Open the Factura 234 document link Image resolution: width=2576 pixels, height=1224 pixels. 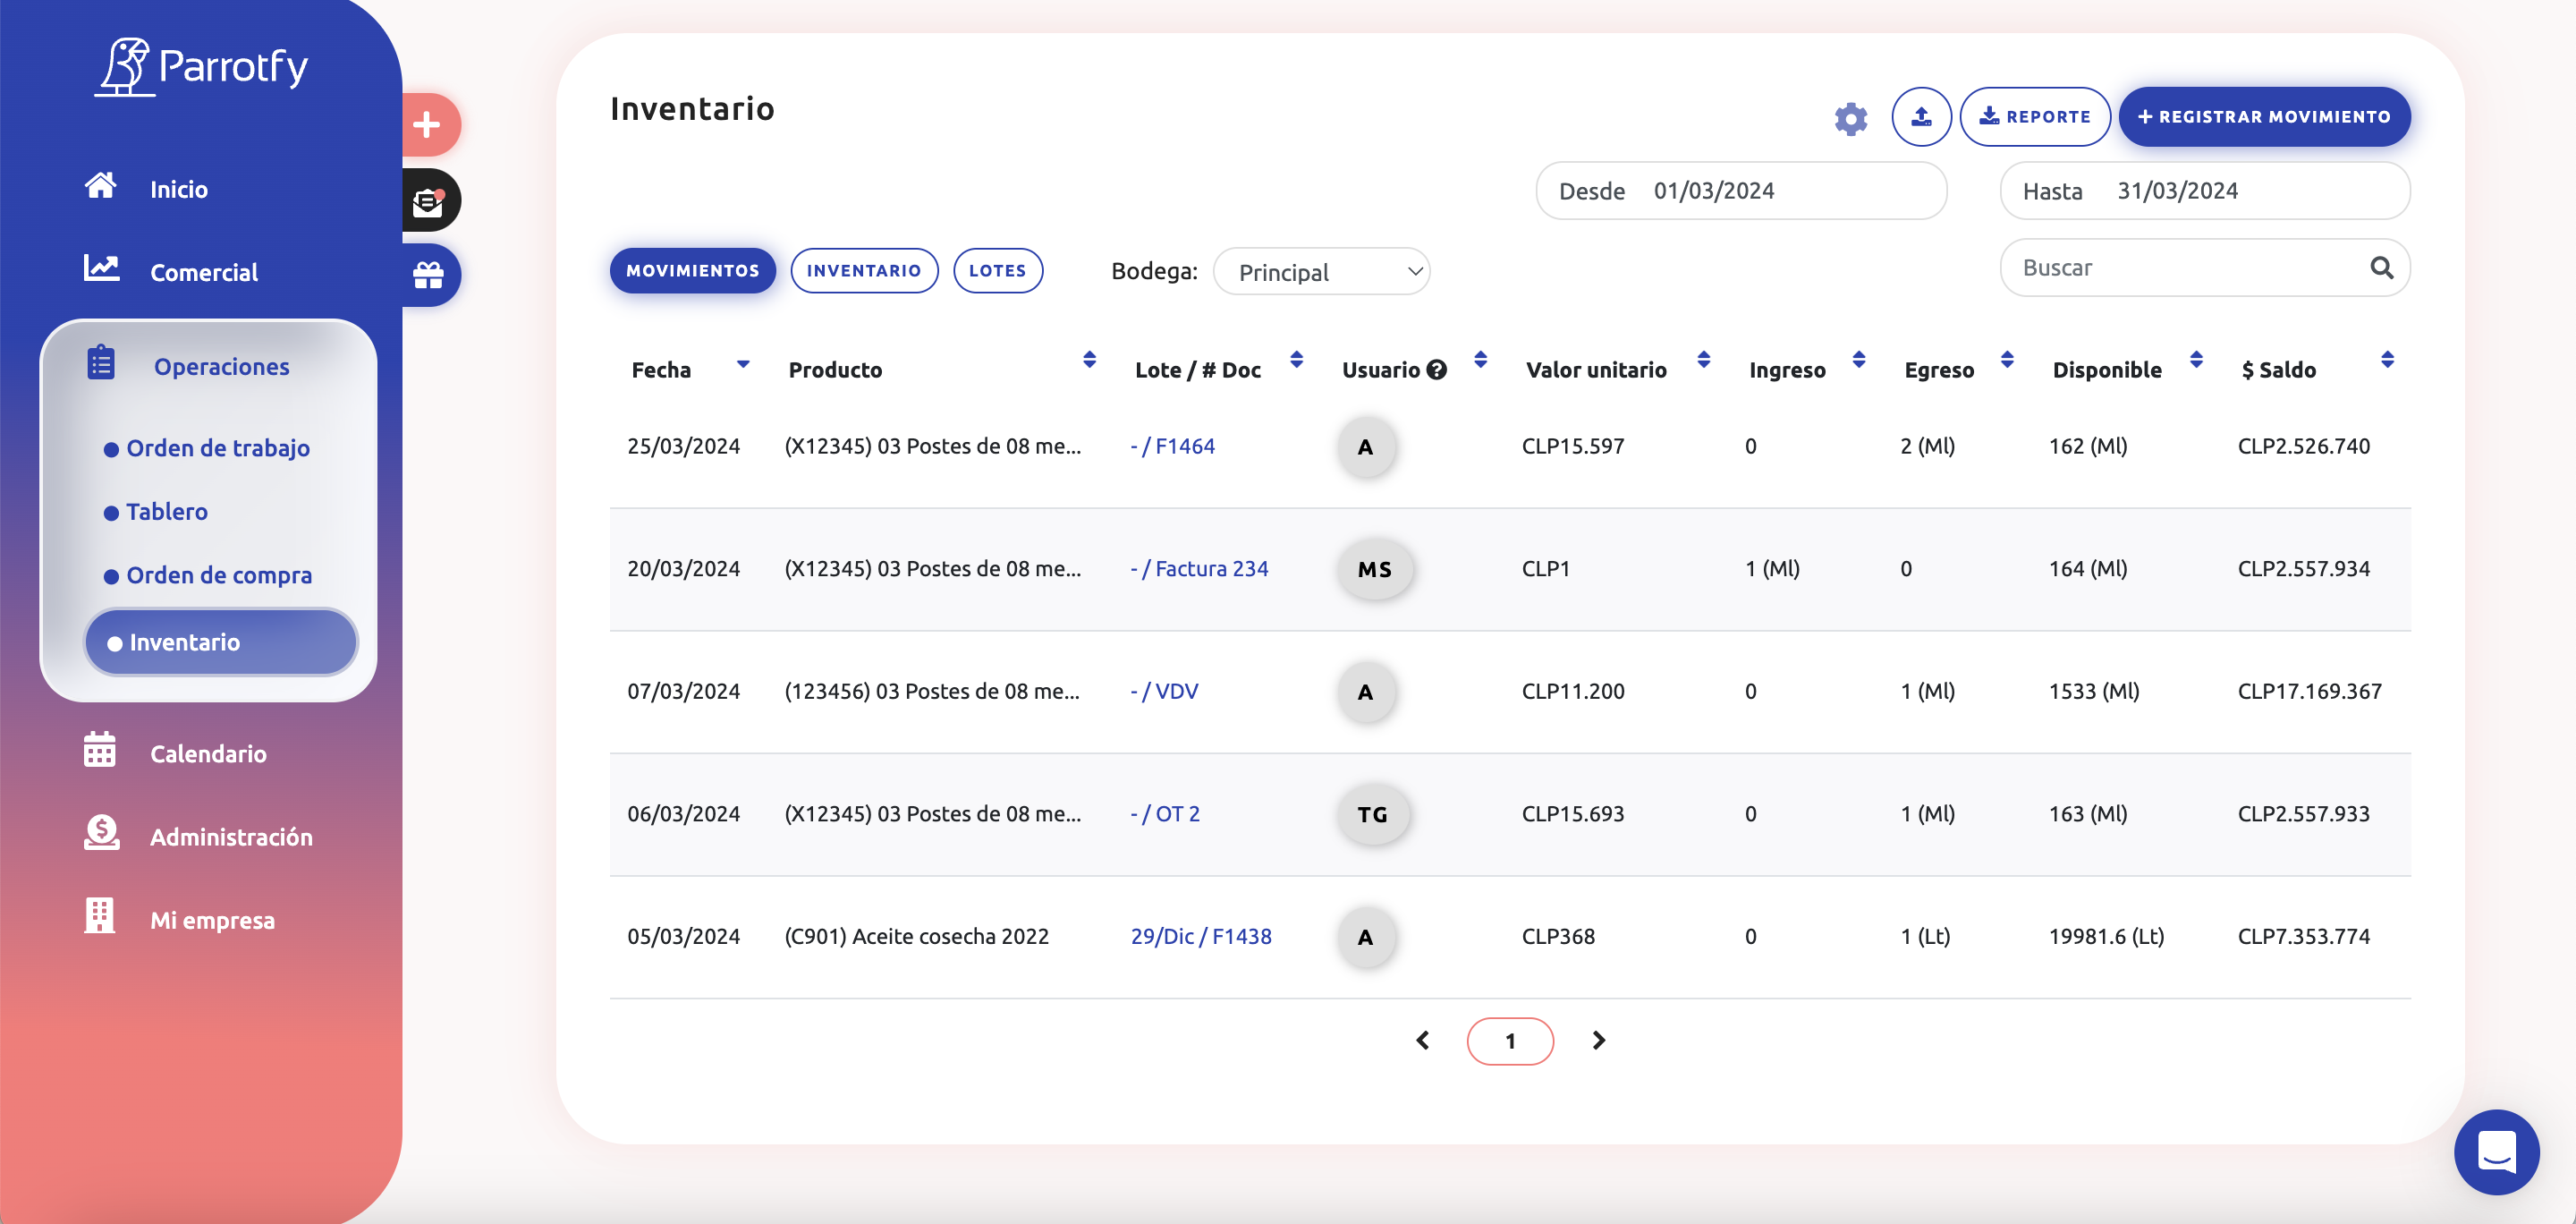[1199, 570]
